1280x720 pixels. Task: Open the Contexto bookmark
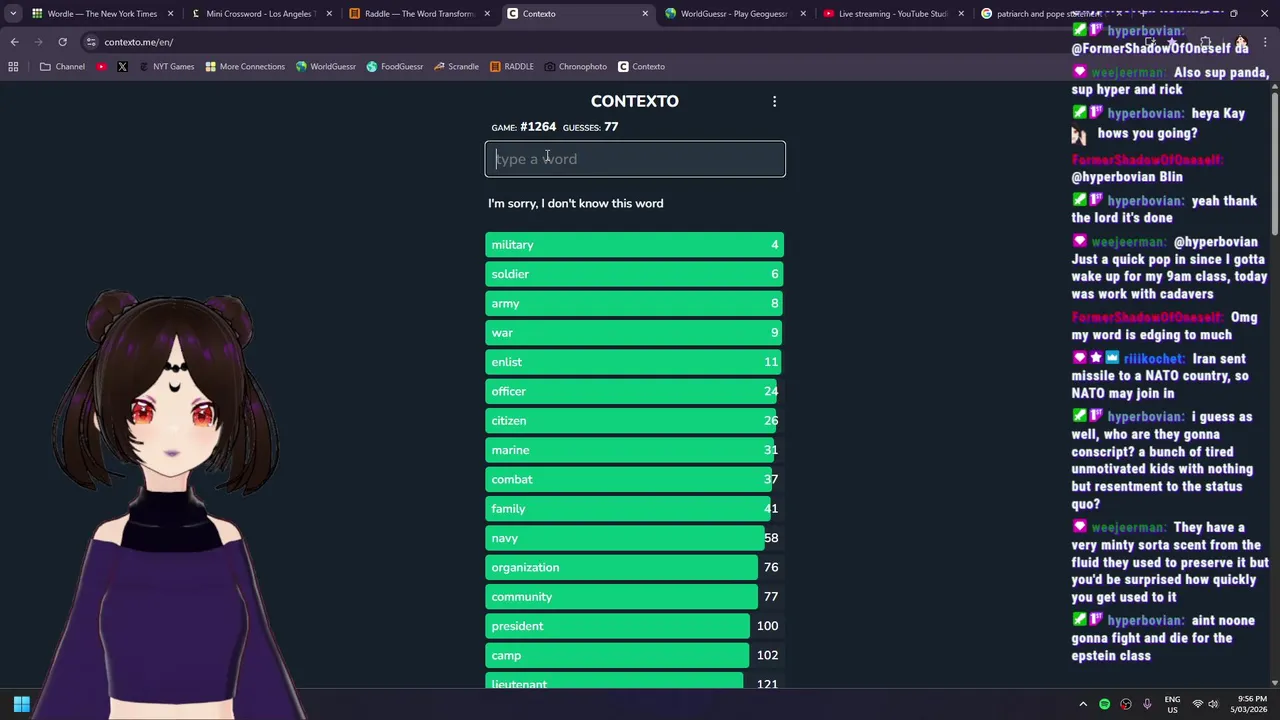point(641,67)
